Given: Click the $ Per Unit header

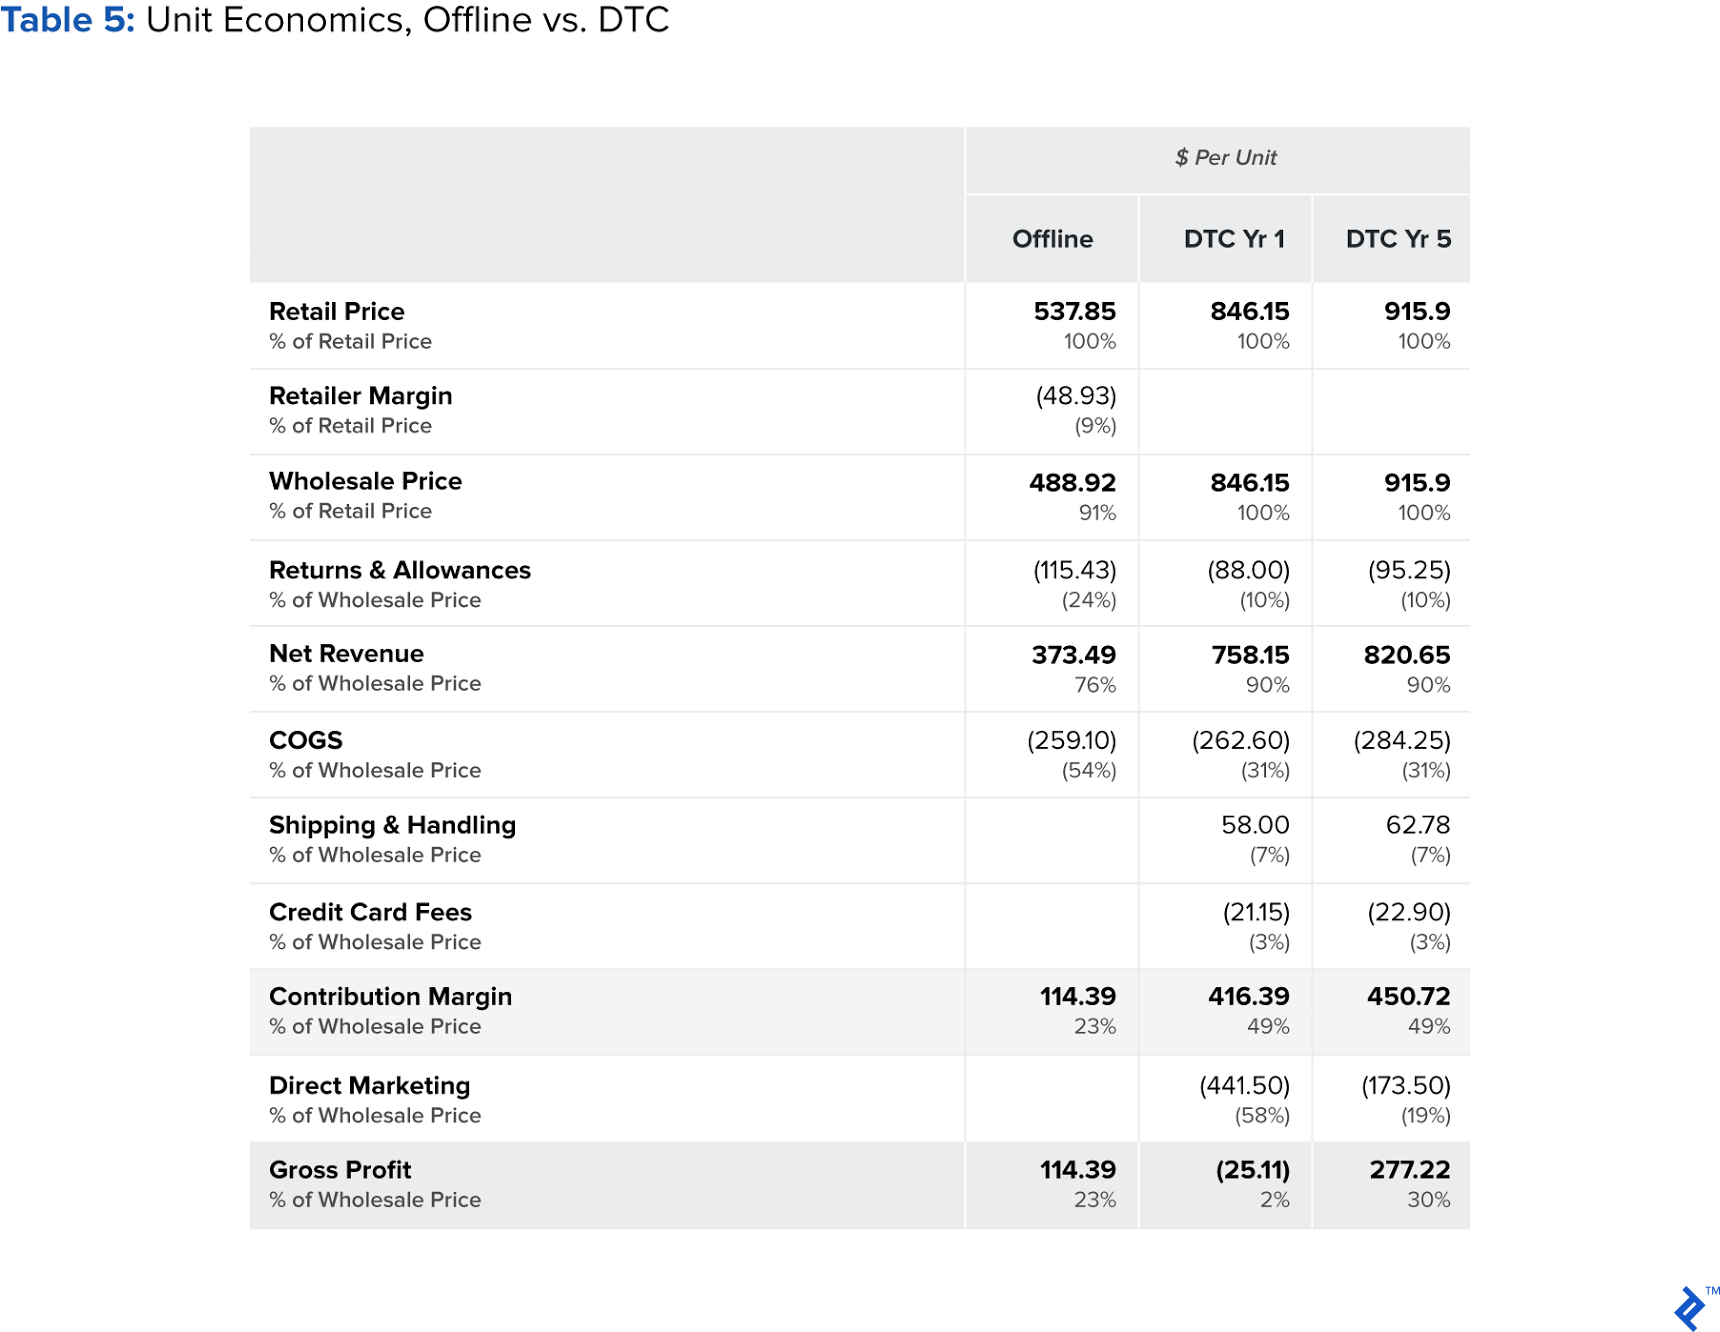Looking at the screenshot, I should [x=1226, y=158].
